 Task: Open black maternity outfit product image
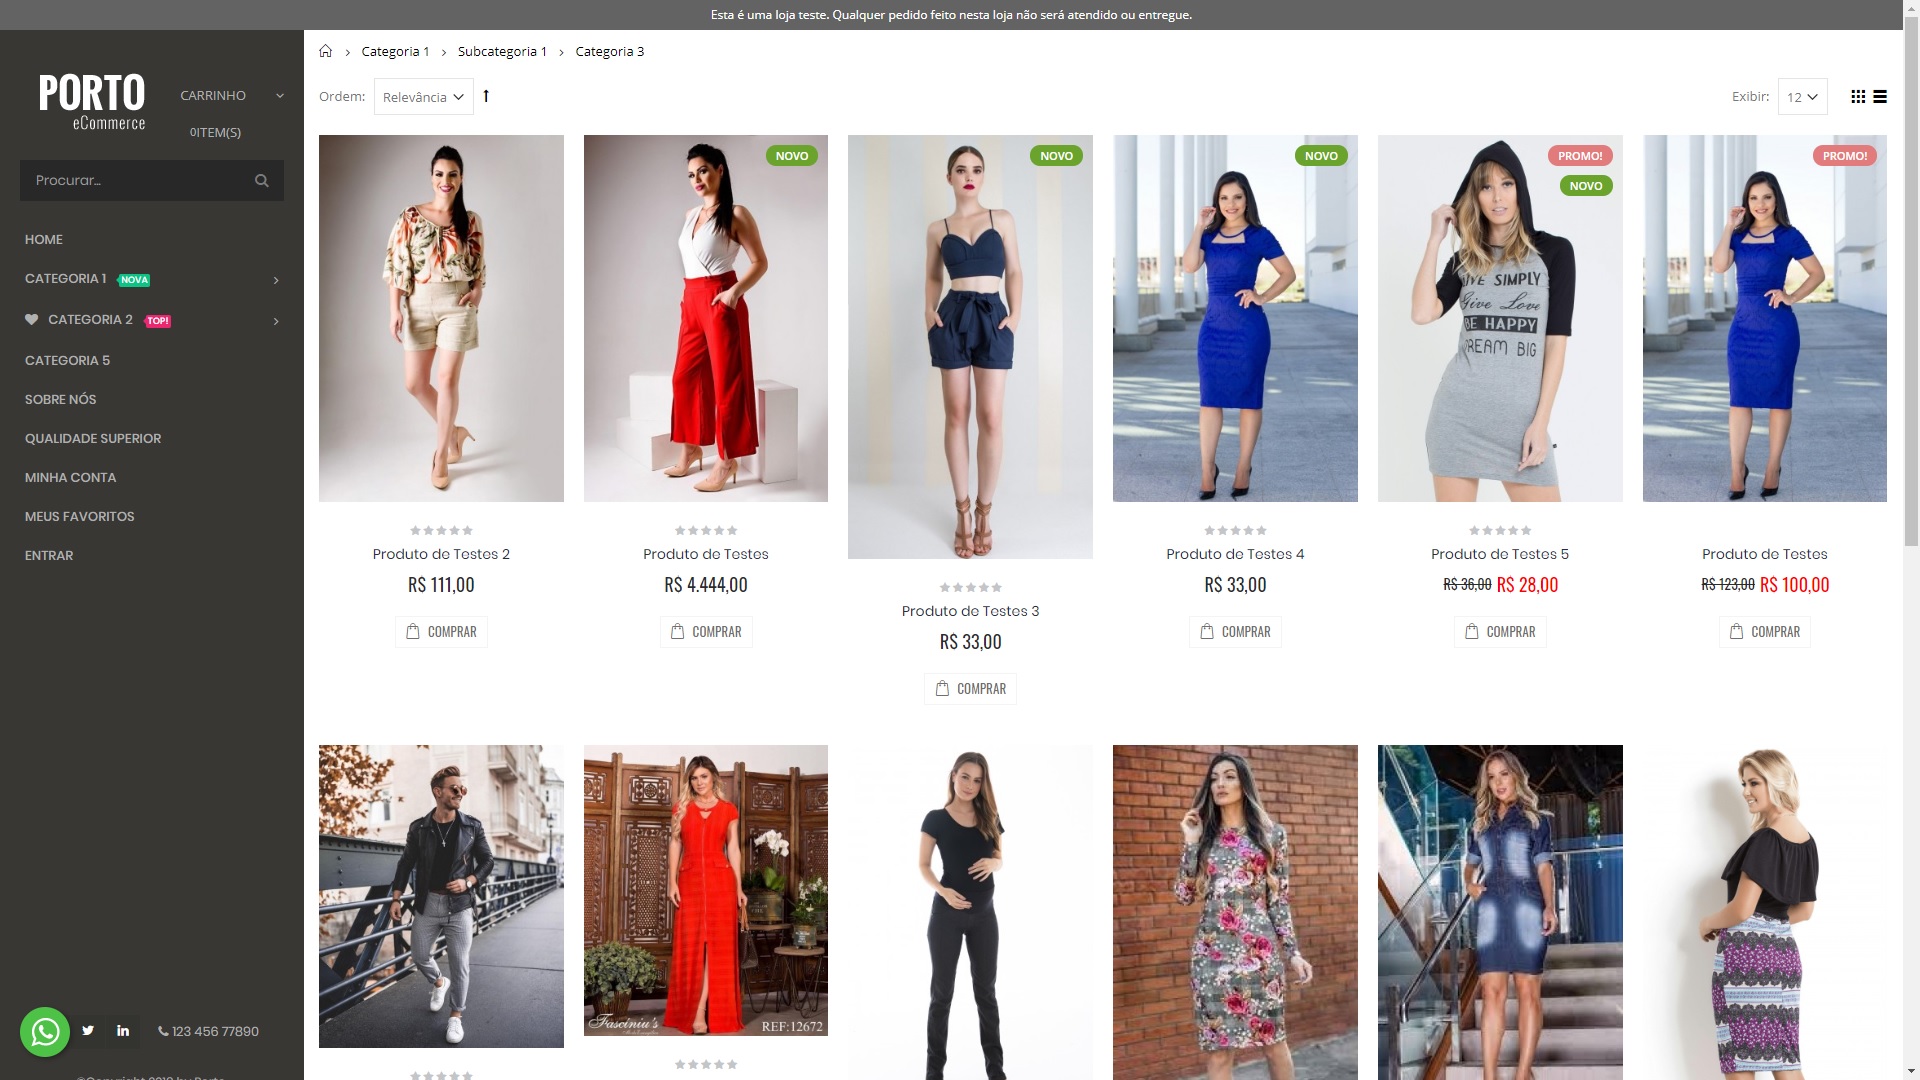click(970, 912)
